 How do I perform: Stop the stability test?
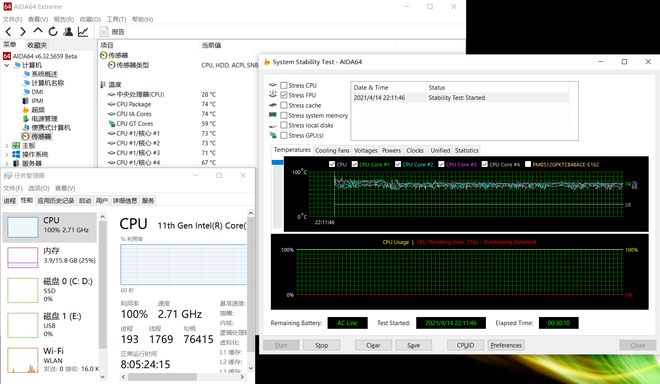[322, 345]
